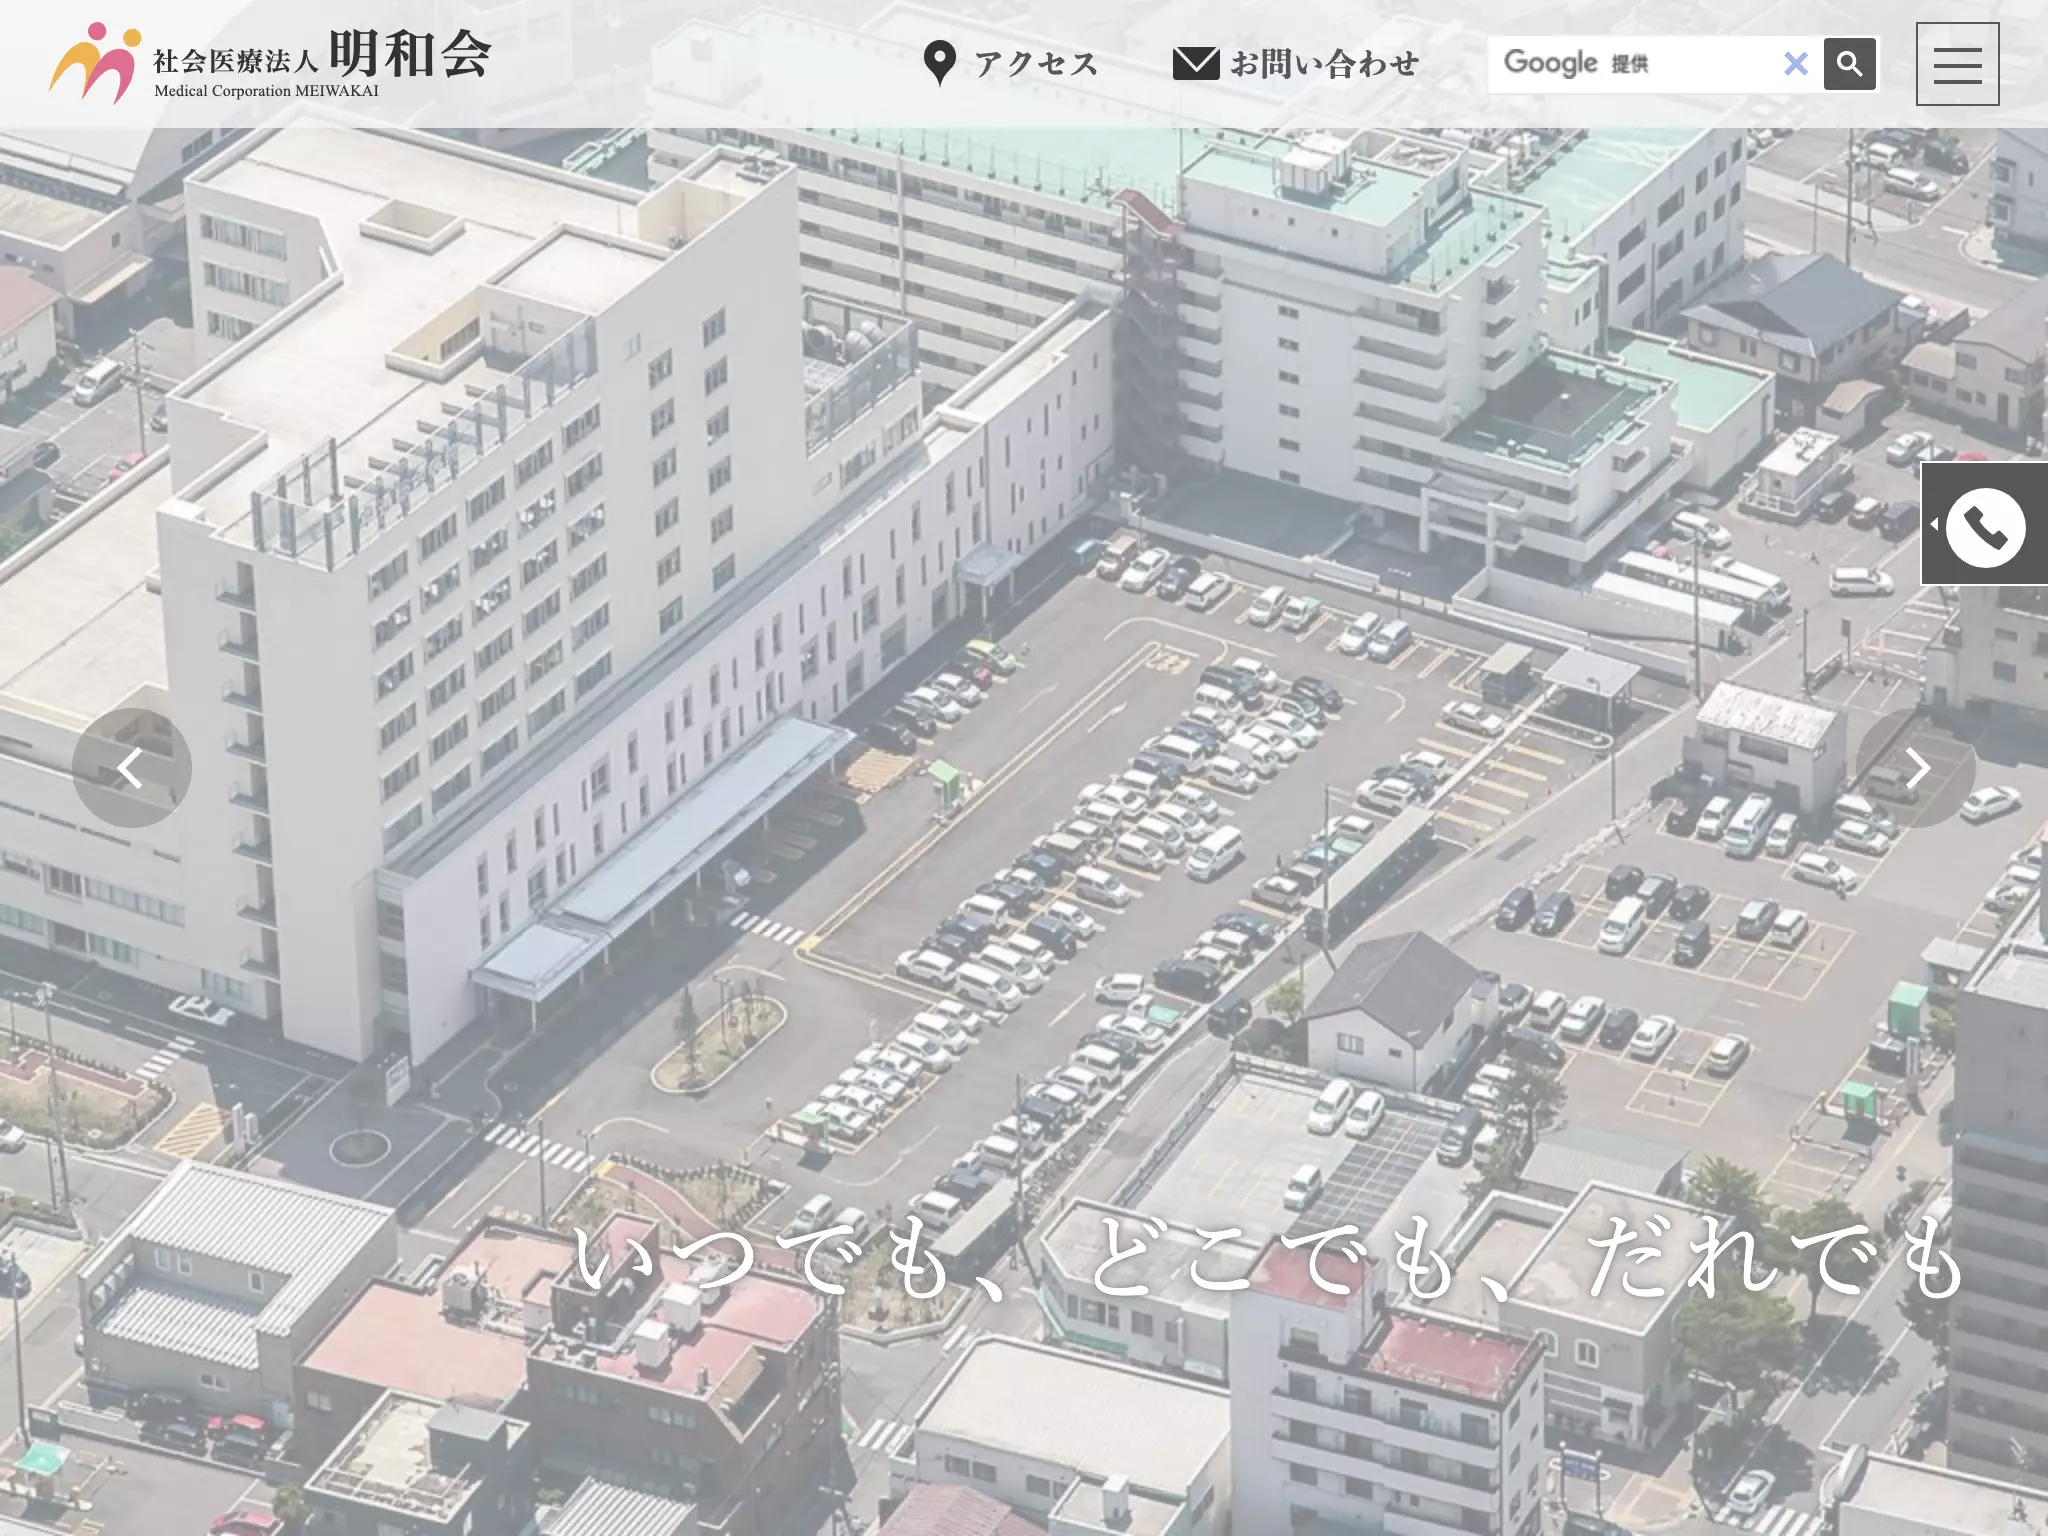This screenshot has height=1536, width=2048.
Task: Click the magnifier search button
Action: (x=1849, y=64)
